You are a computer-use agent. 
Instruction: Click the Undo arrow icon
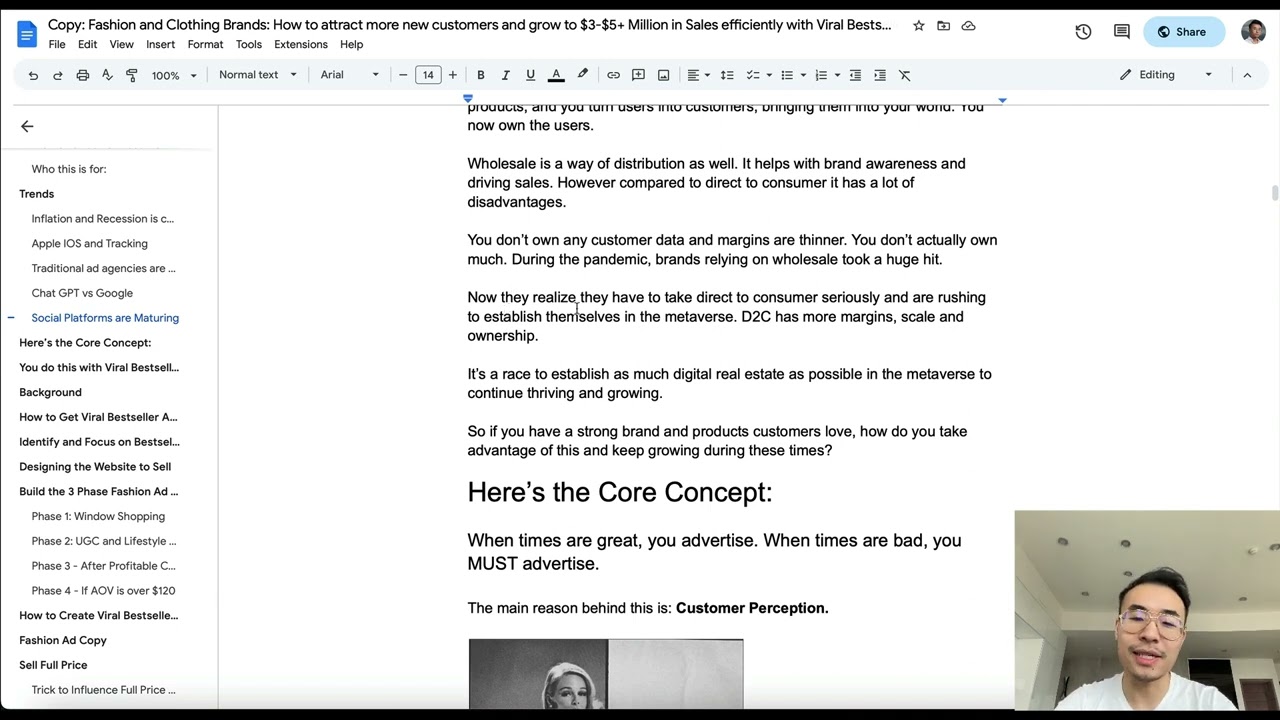coord(33,75)
